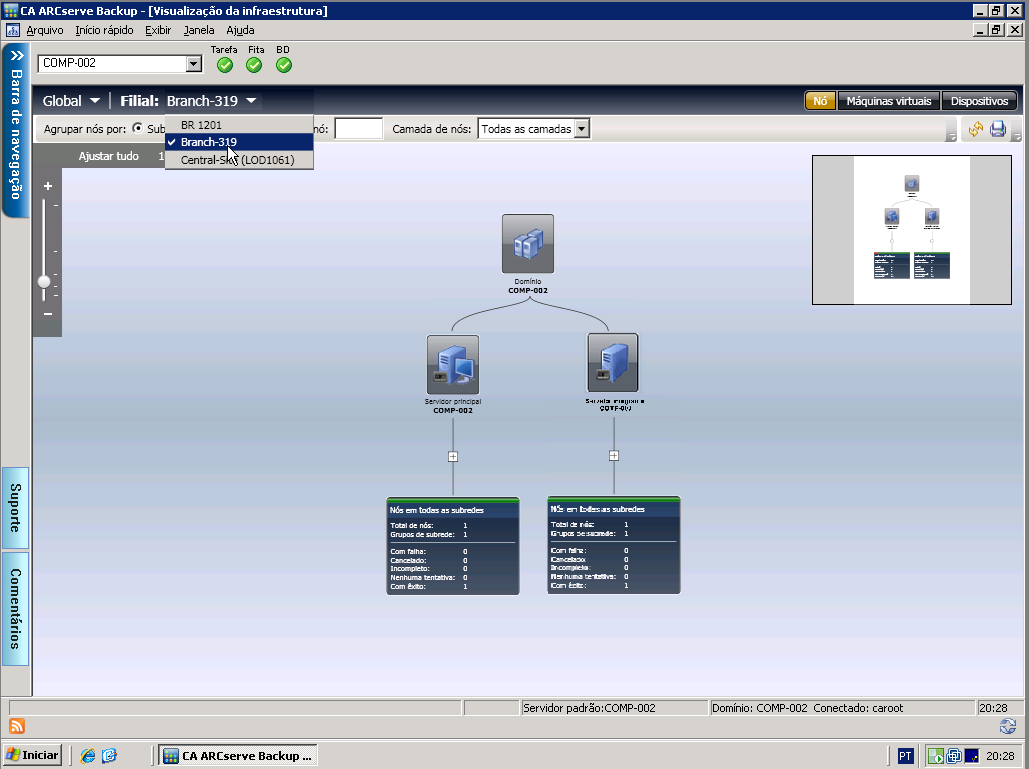
Task: Open the Global dropdown
Action: (71, 101)
